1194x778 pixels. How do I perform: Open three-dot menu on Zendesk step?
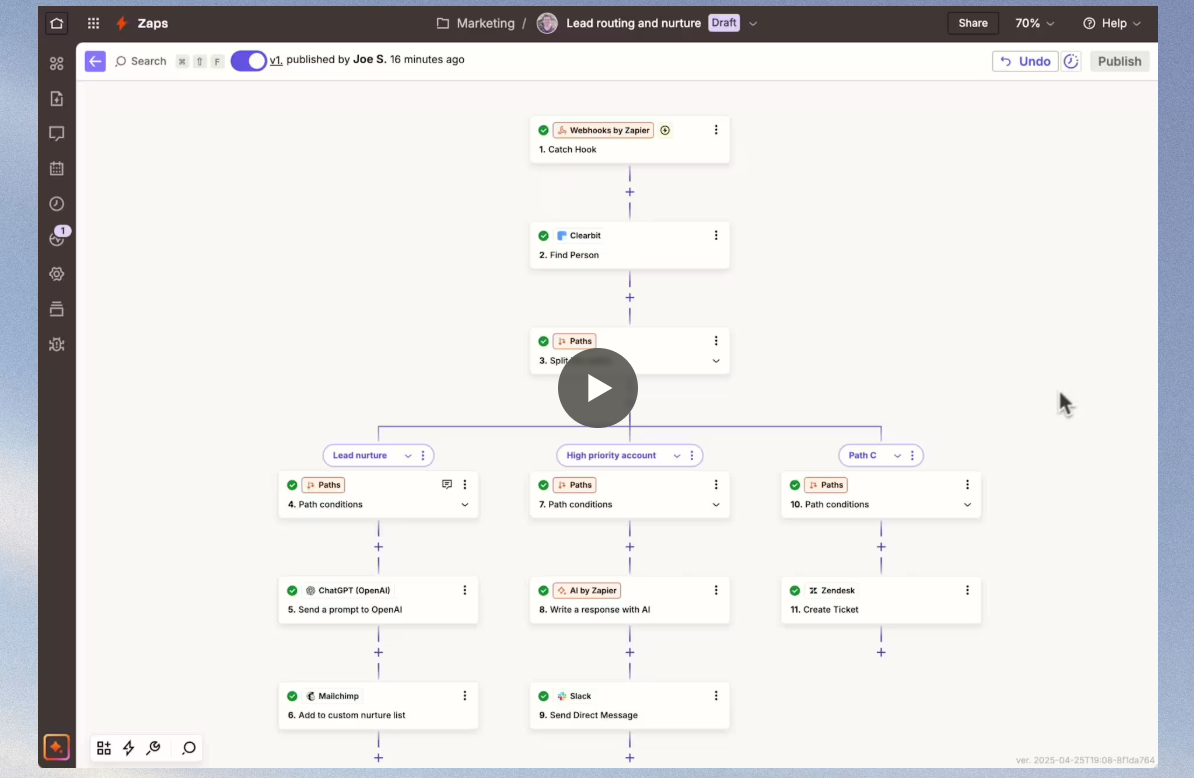pyautogui.click(x=967, y=590)
